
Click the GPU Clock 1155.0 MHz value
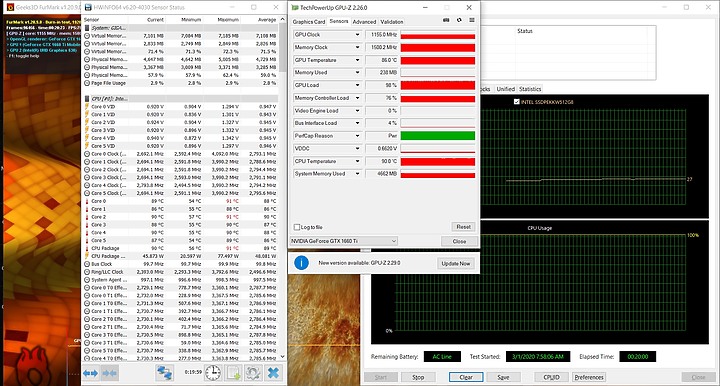(x=382, y=35)
